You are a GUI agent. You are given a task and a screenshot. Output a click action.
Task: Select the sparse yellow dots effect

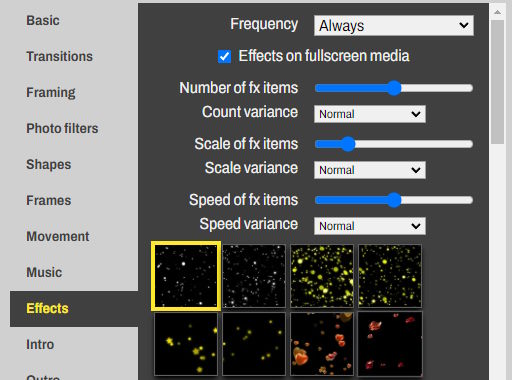coord(254,344)
